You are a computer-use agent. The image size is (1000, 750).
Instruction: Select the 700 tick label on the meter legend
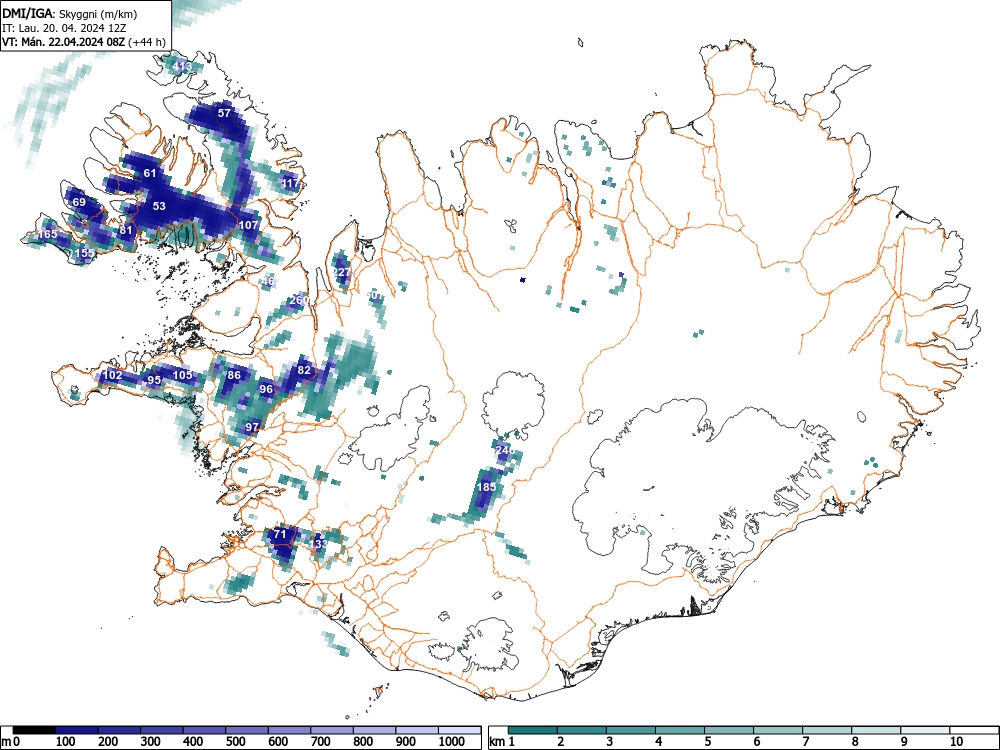[x=321, y=742]
